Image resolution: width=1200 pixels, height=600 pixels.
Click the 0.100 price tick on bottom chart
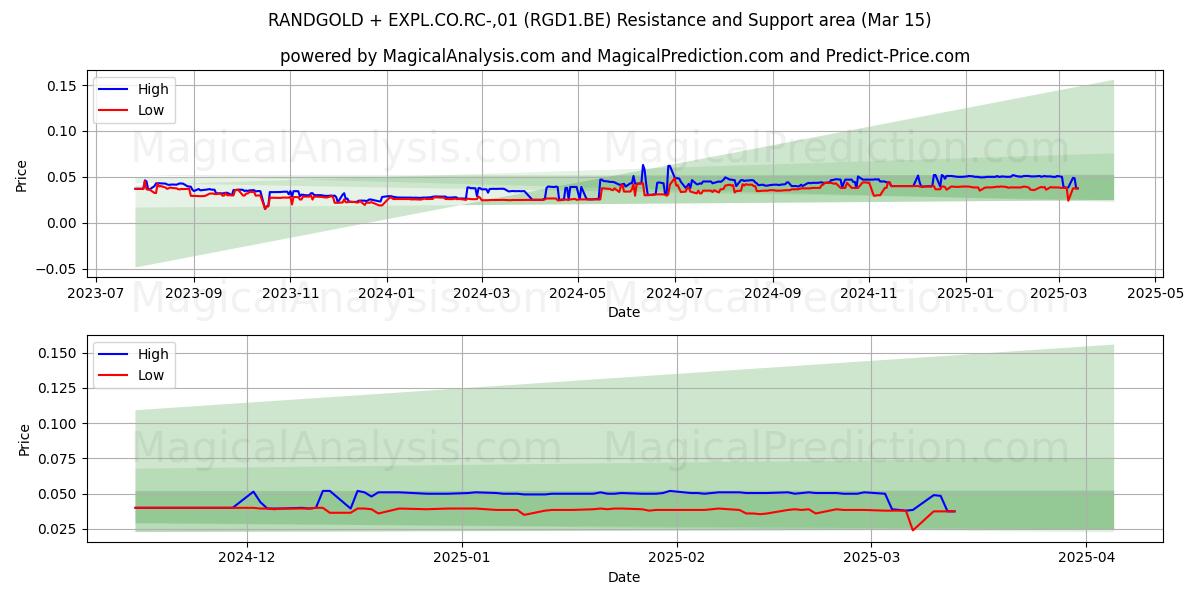pos(60,424)
